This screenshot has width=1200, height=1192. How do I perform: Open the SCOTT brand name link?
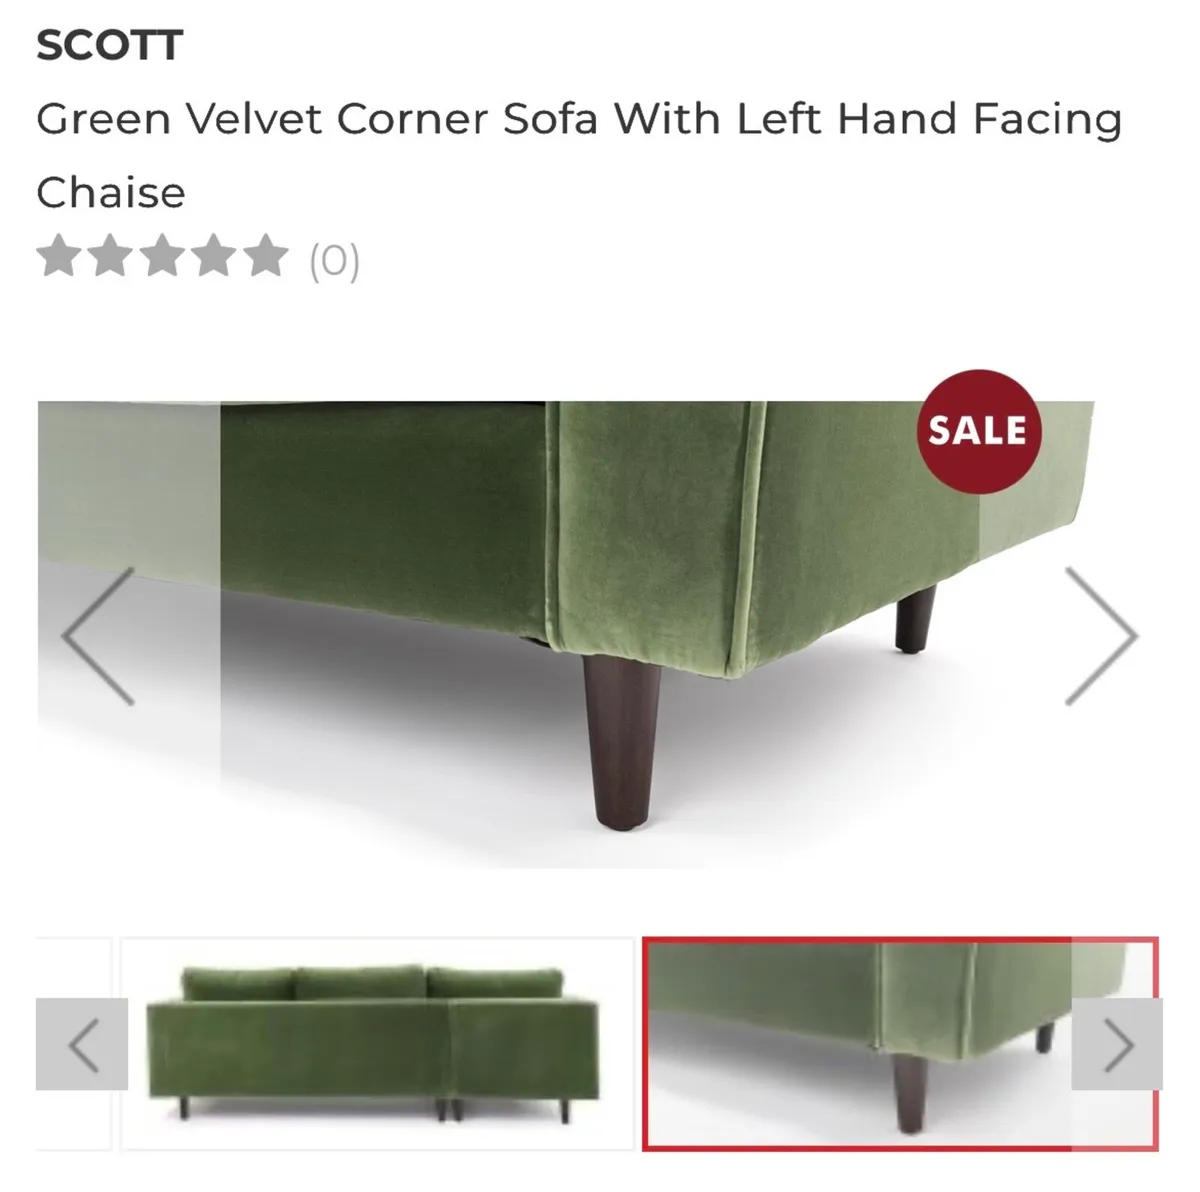110,45
